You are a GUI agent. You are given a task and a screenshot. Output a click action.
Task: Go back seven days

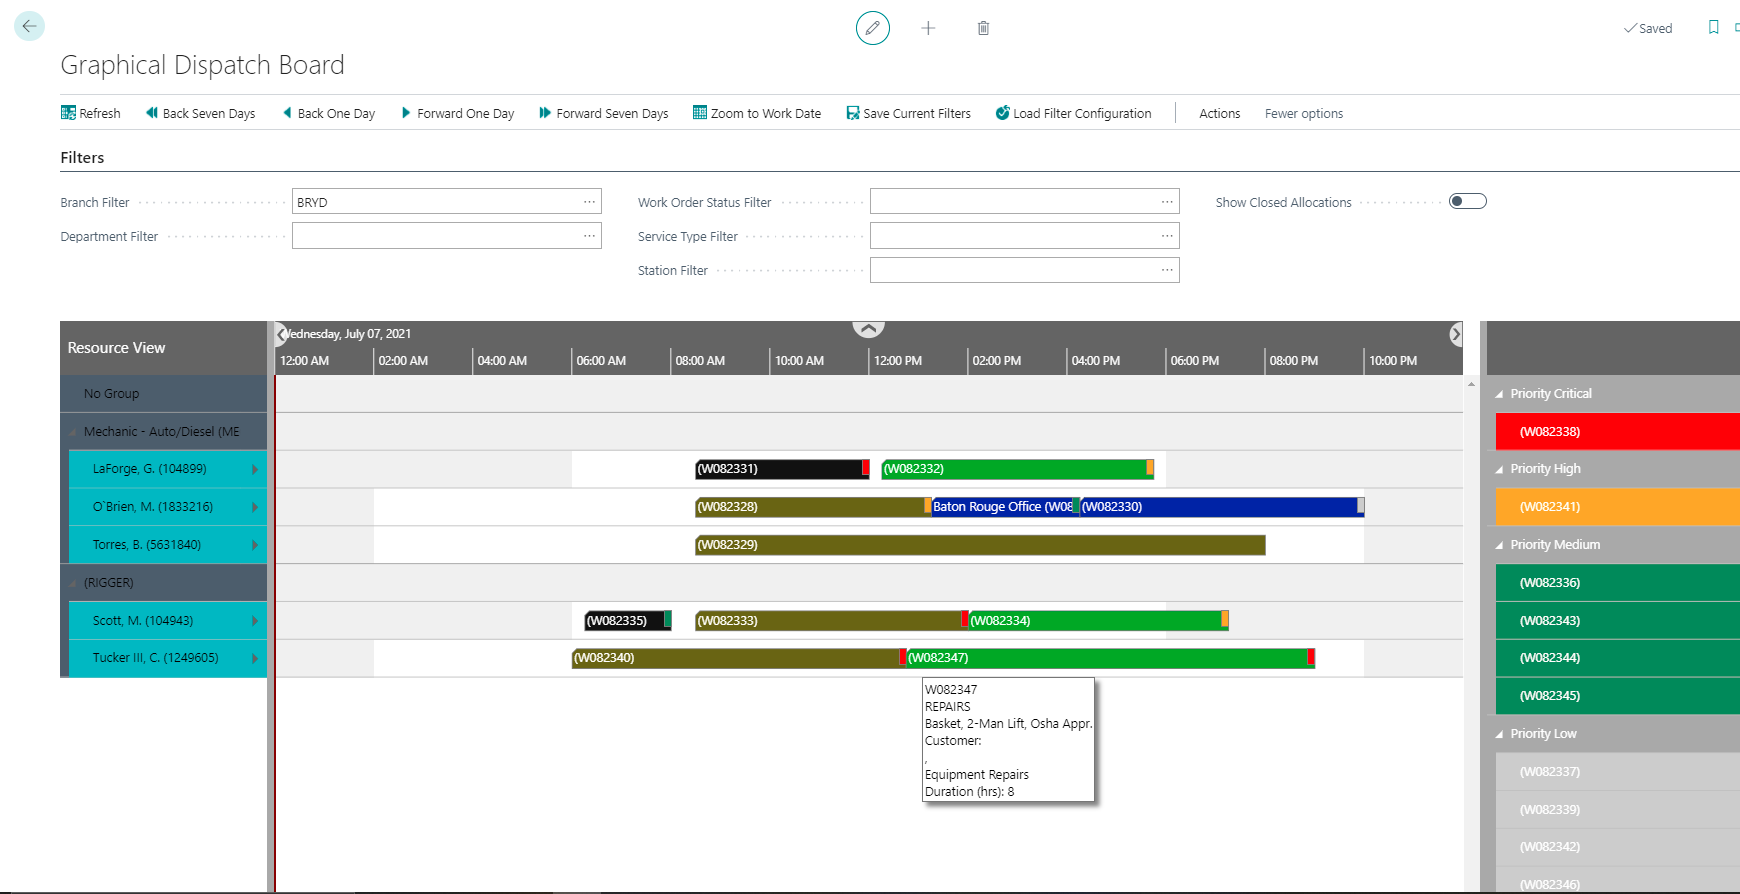click(200, 113)
